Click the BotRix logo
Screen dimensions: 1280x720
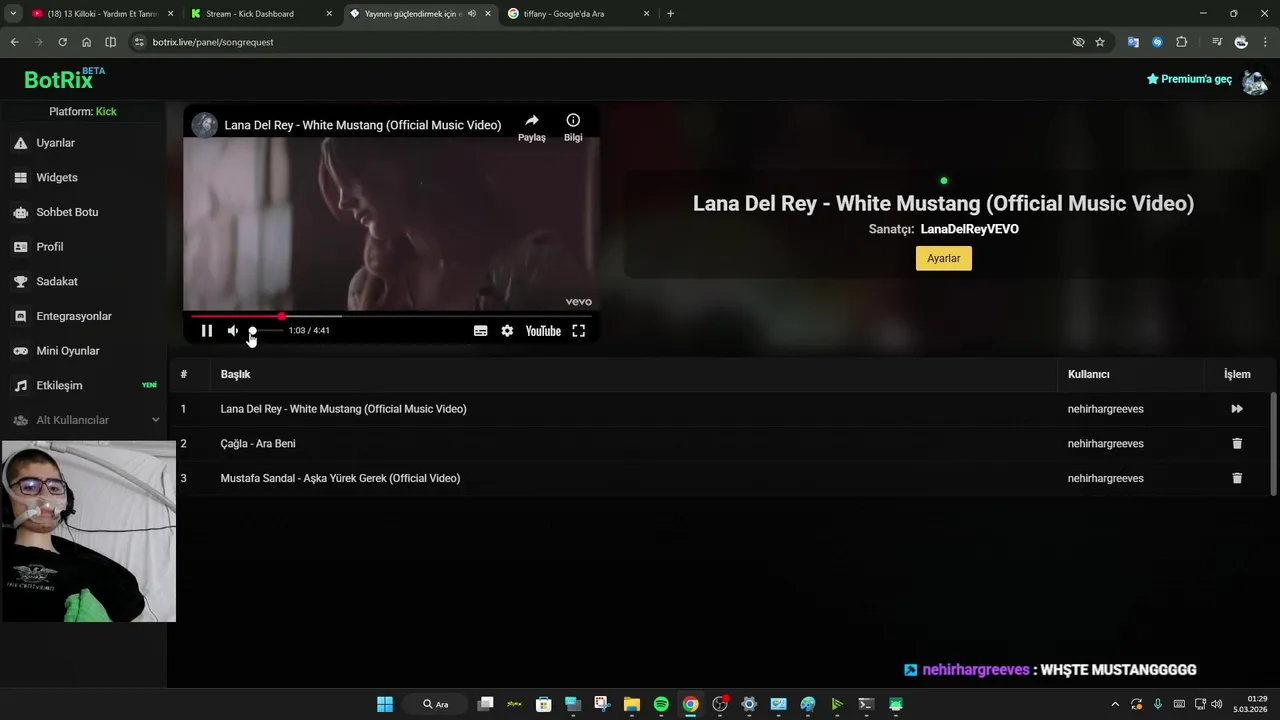[x=63, y=79]
